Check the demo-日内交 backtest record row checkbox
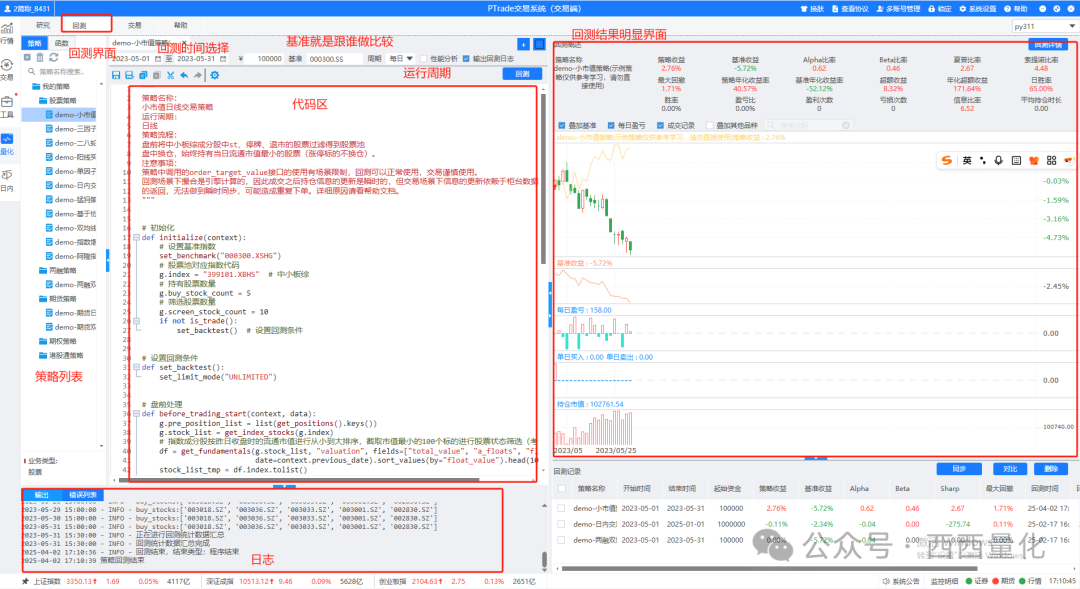This screenshot has height=589, width=1080. [561, 524]
